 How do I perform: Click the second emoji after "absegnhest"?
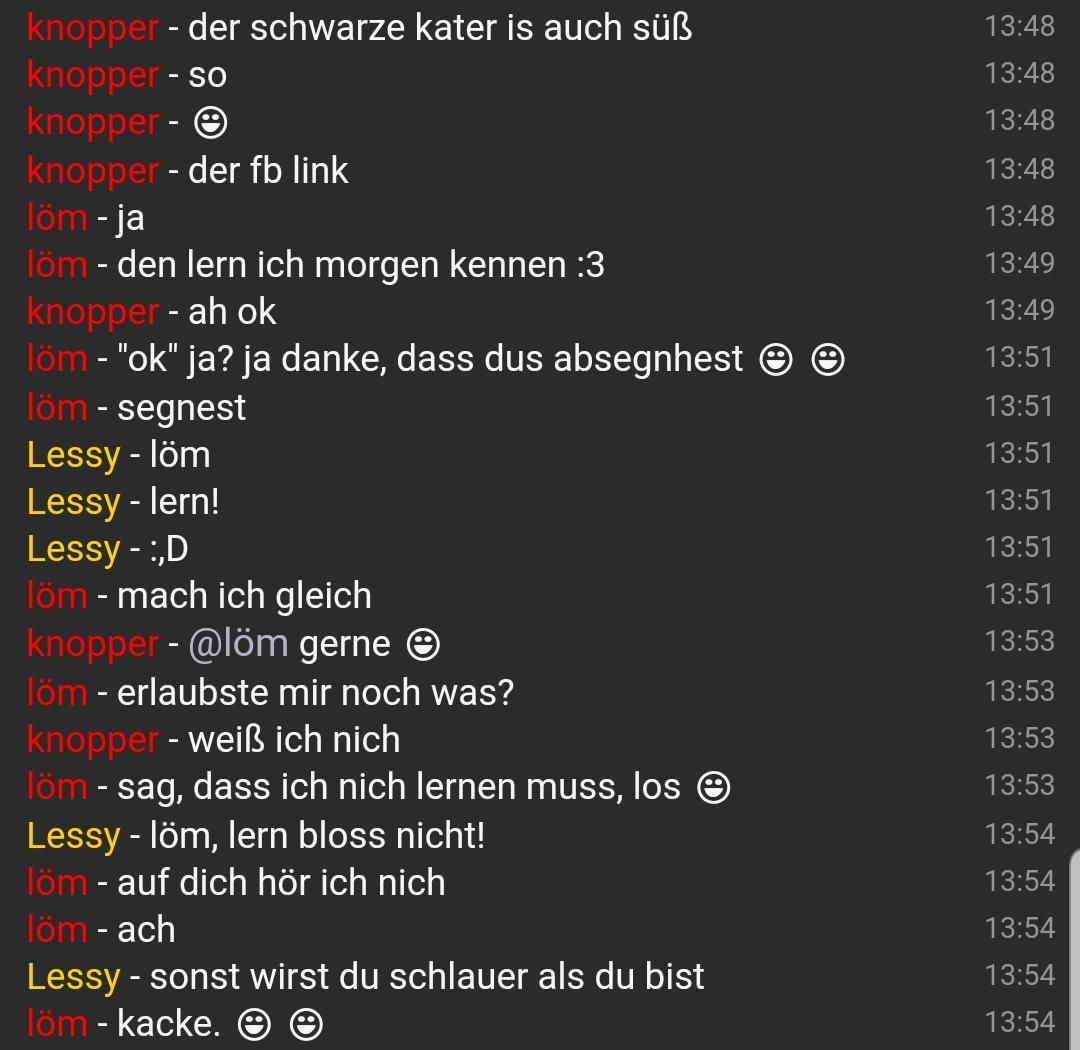pyautogui.click(x=828, y=360)
